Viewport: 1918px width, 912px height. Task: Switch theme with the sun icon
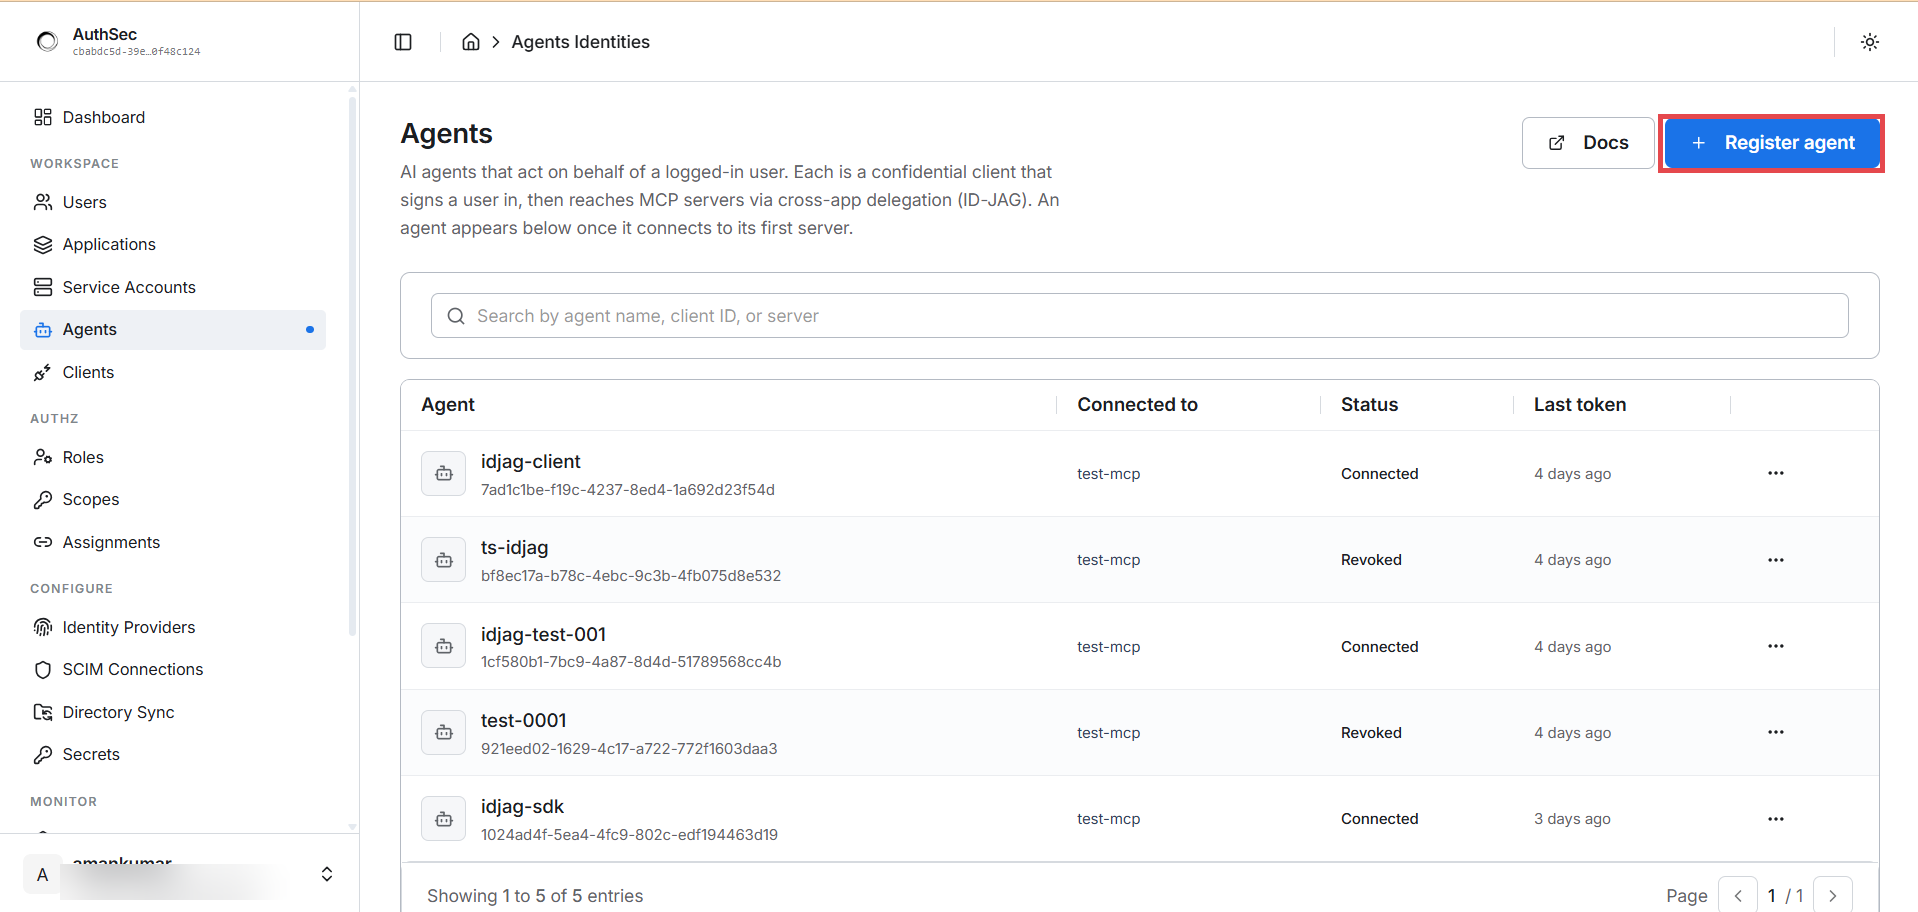click(1869, 42)
